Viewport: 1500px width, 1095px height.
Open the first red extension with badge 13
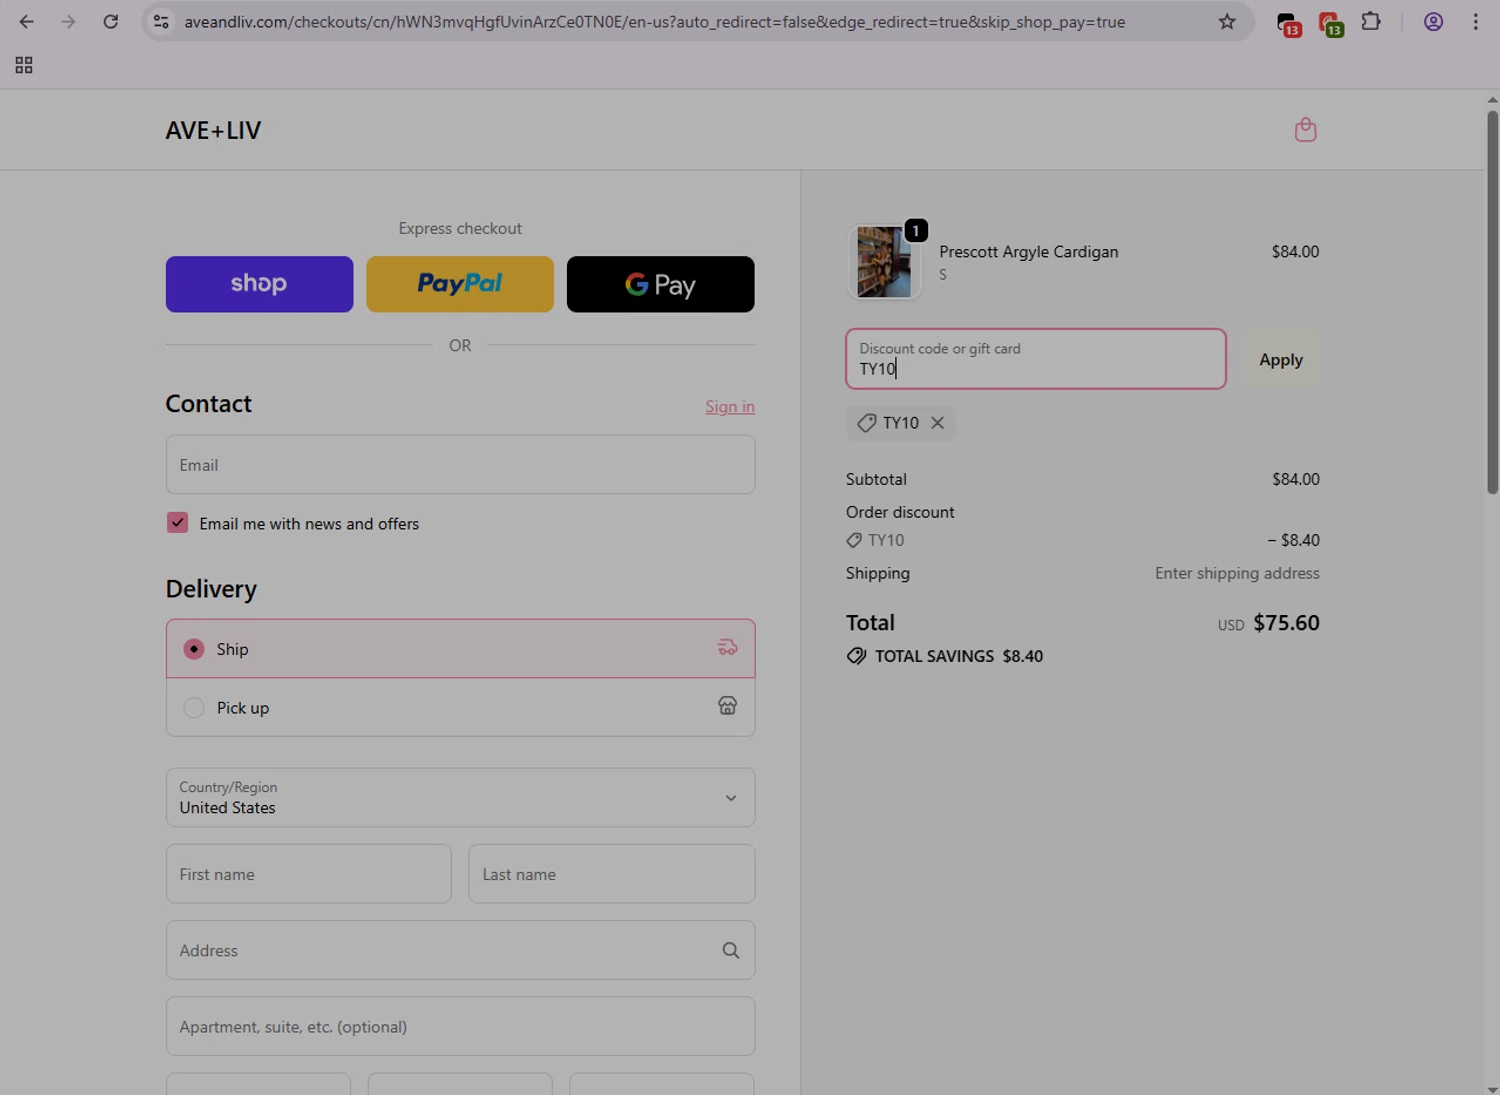pyautogui.click(x=1289, y=23)
